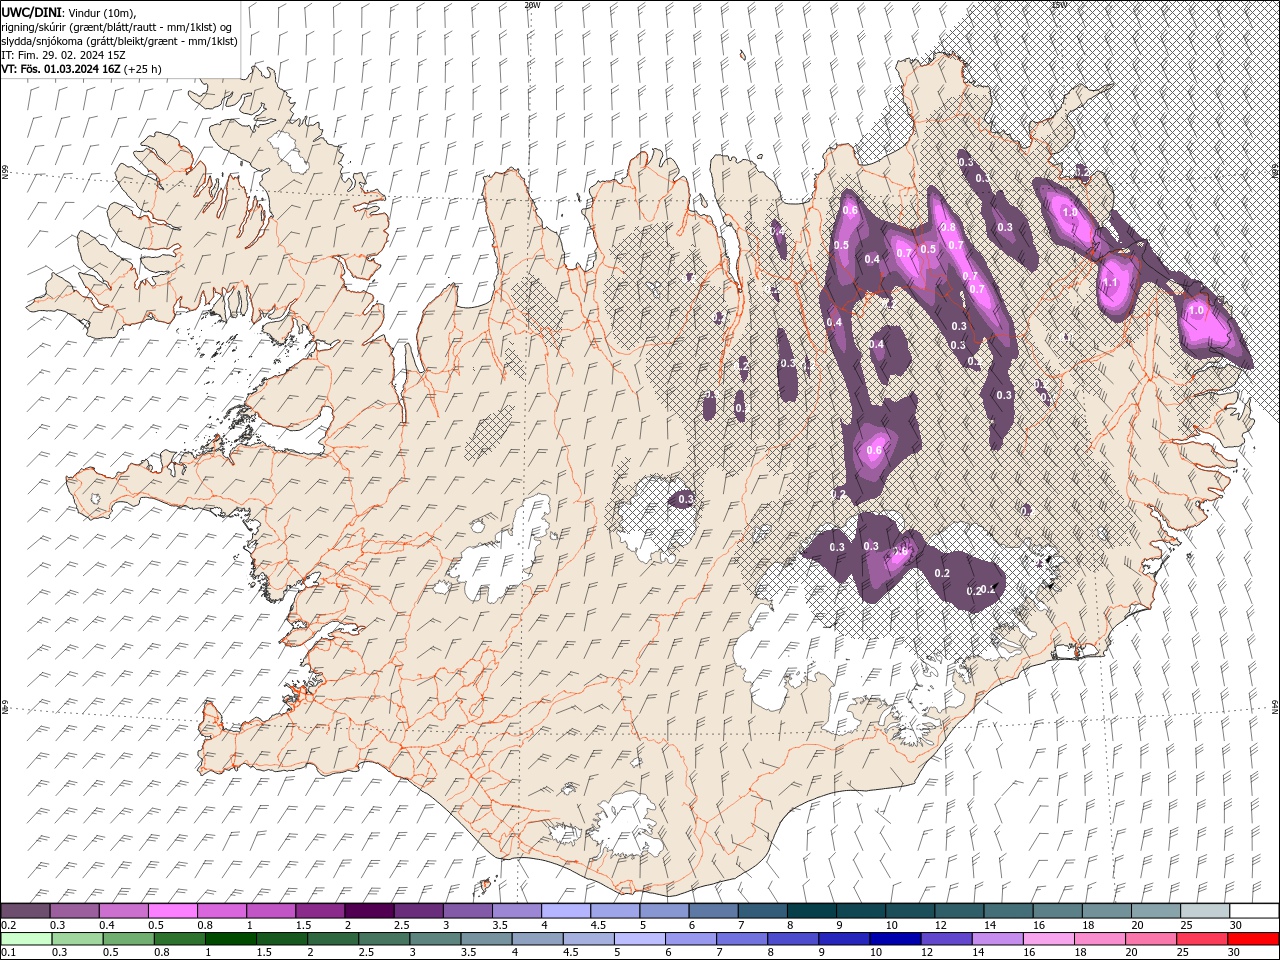Screen dimensions: 1280x960
Task: Click the '20W' longitude label
Action: click(x=532, y=5)
